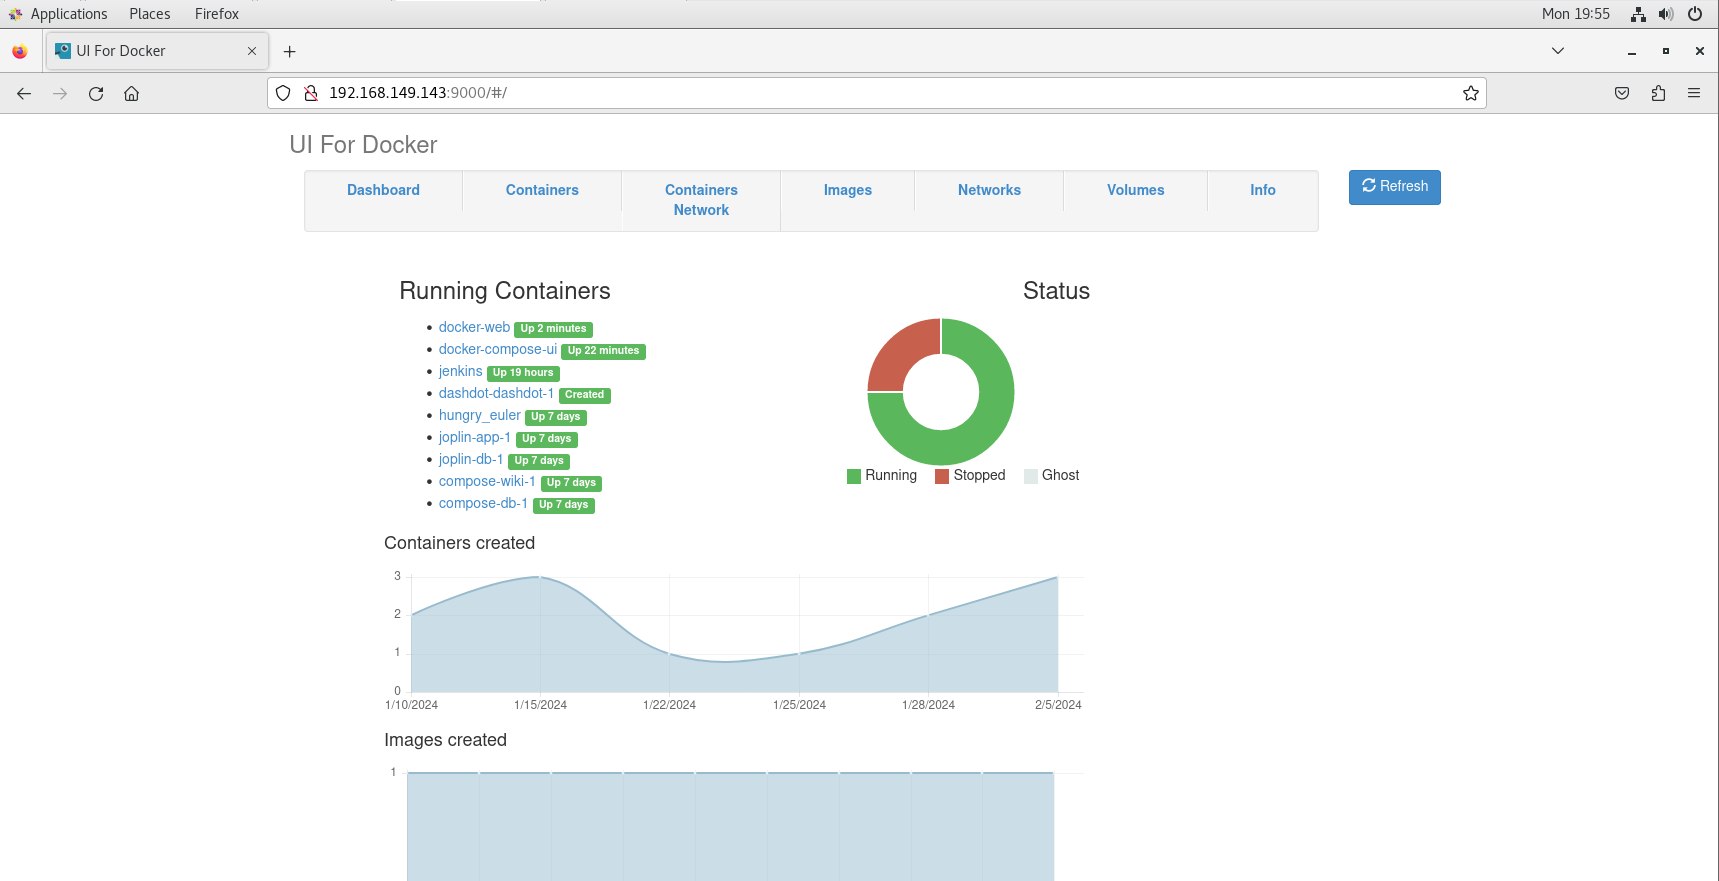Open the hungry_euler container link
Image resolution: width=1719 pixels, height=881 pixels.
[480, 415]
